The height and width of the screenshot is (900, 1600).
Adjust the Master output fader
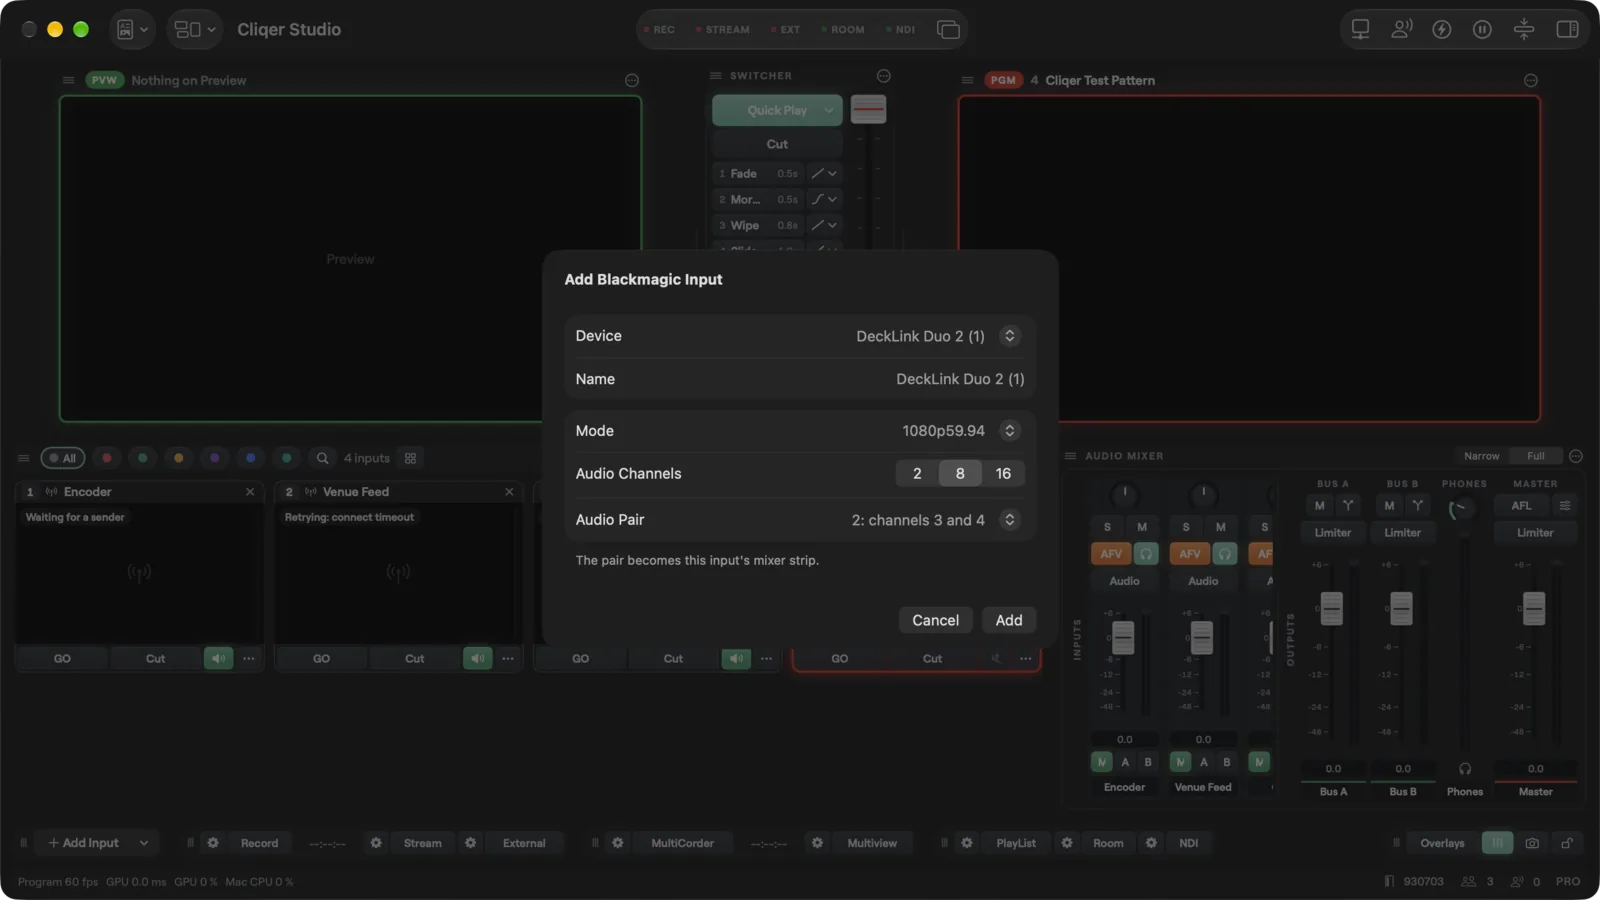1533,608
